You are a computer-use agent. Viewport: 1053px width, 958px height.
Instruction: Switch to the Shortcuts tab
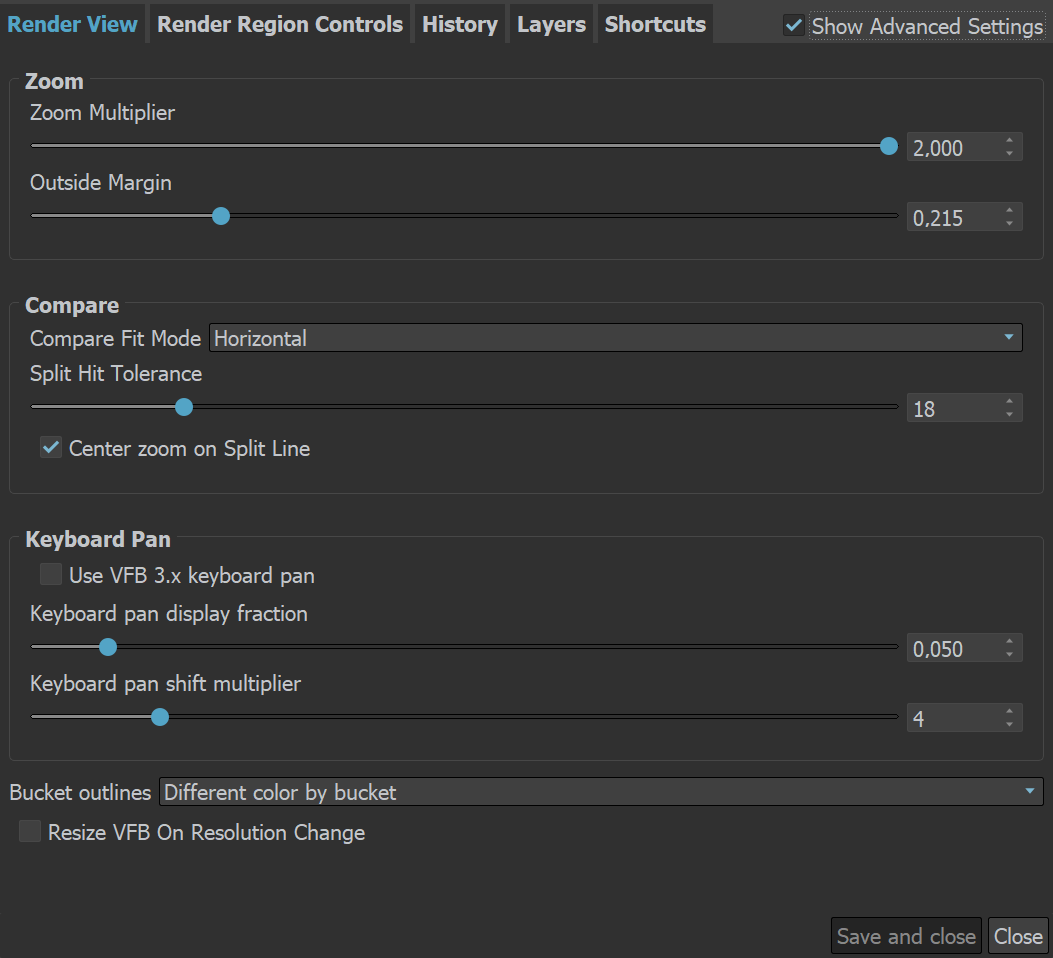point(654,24)
